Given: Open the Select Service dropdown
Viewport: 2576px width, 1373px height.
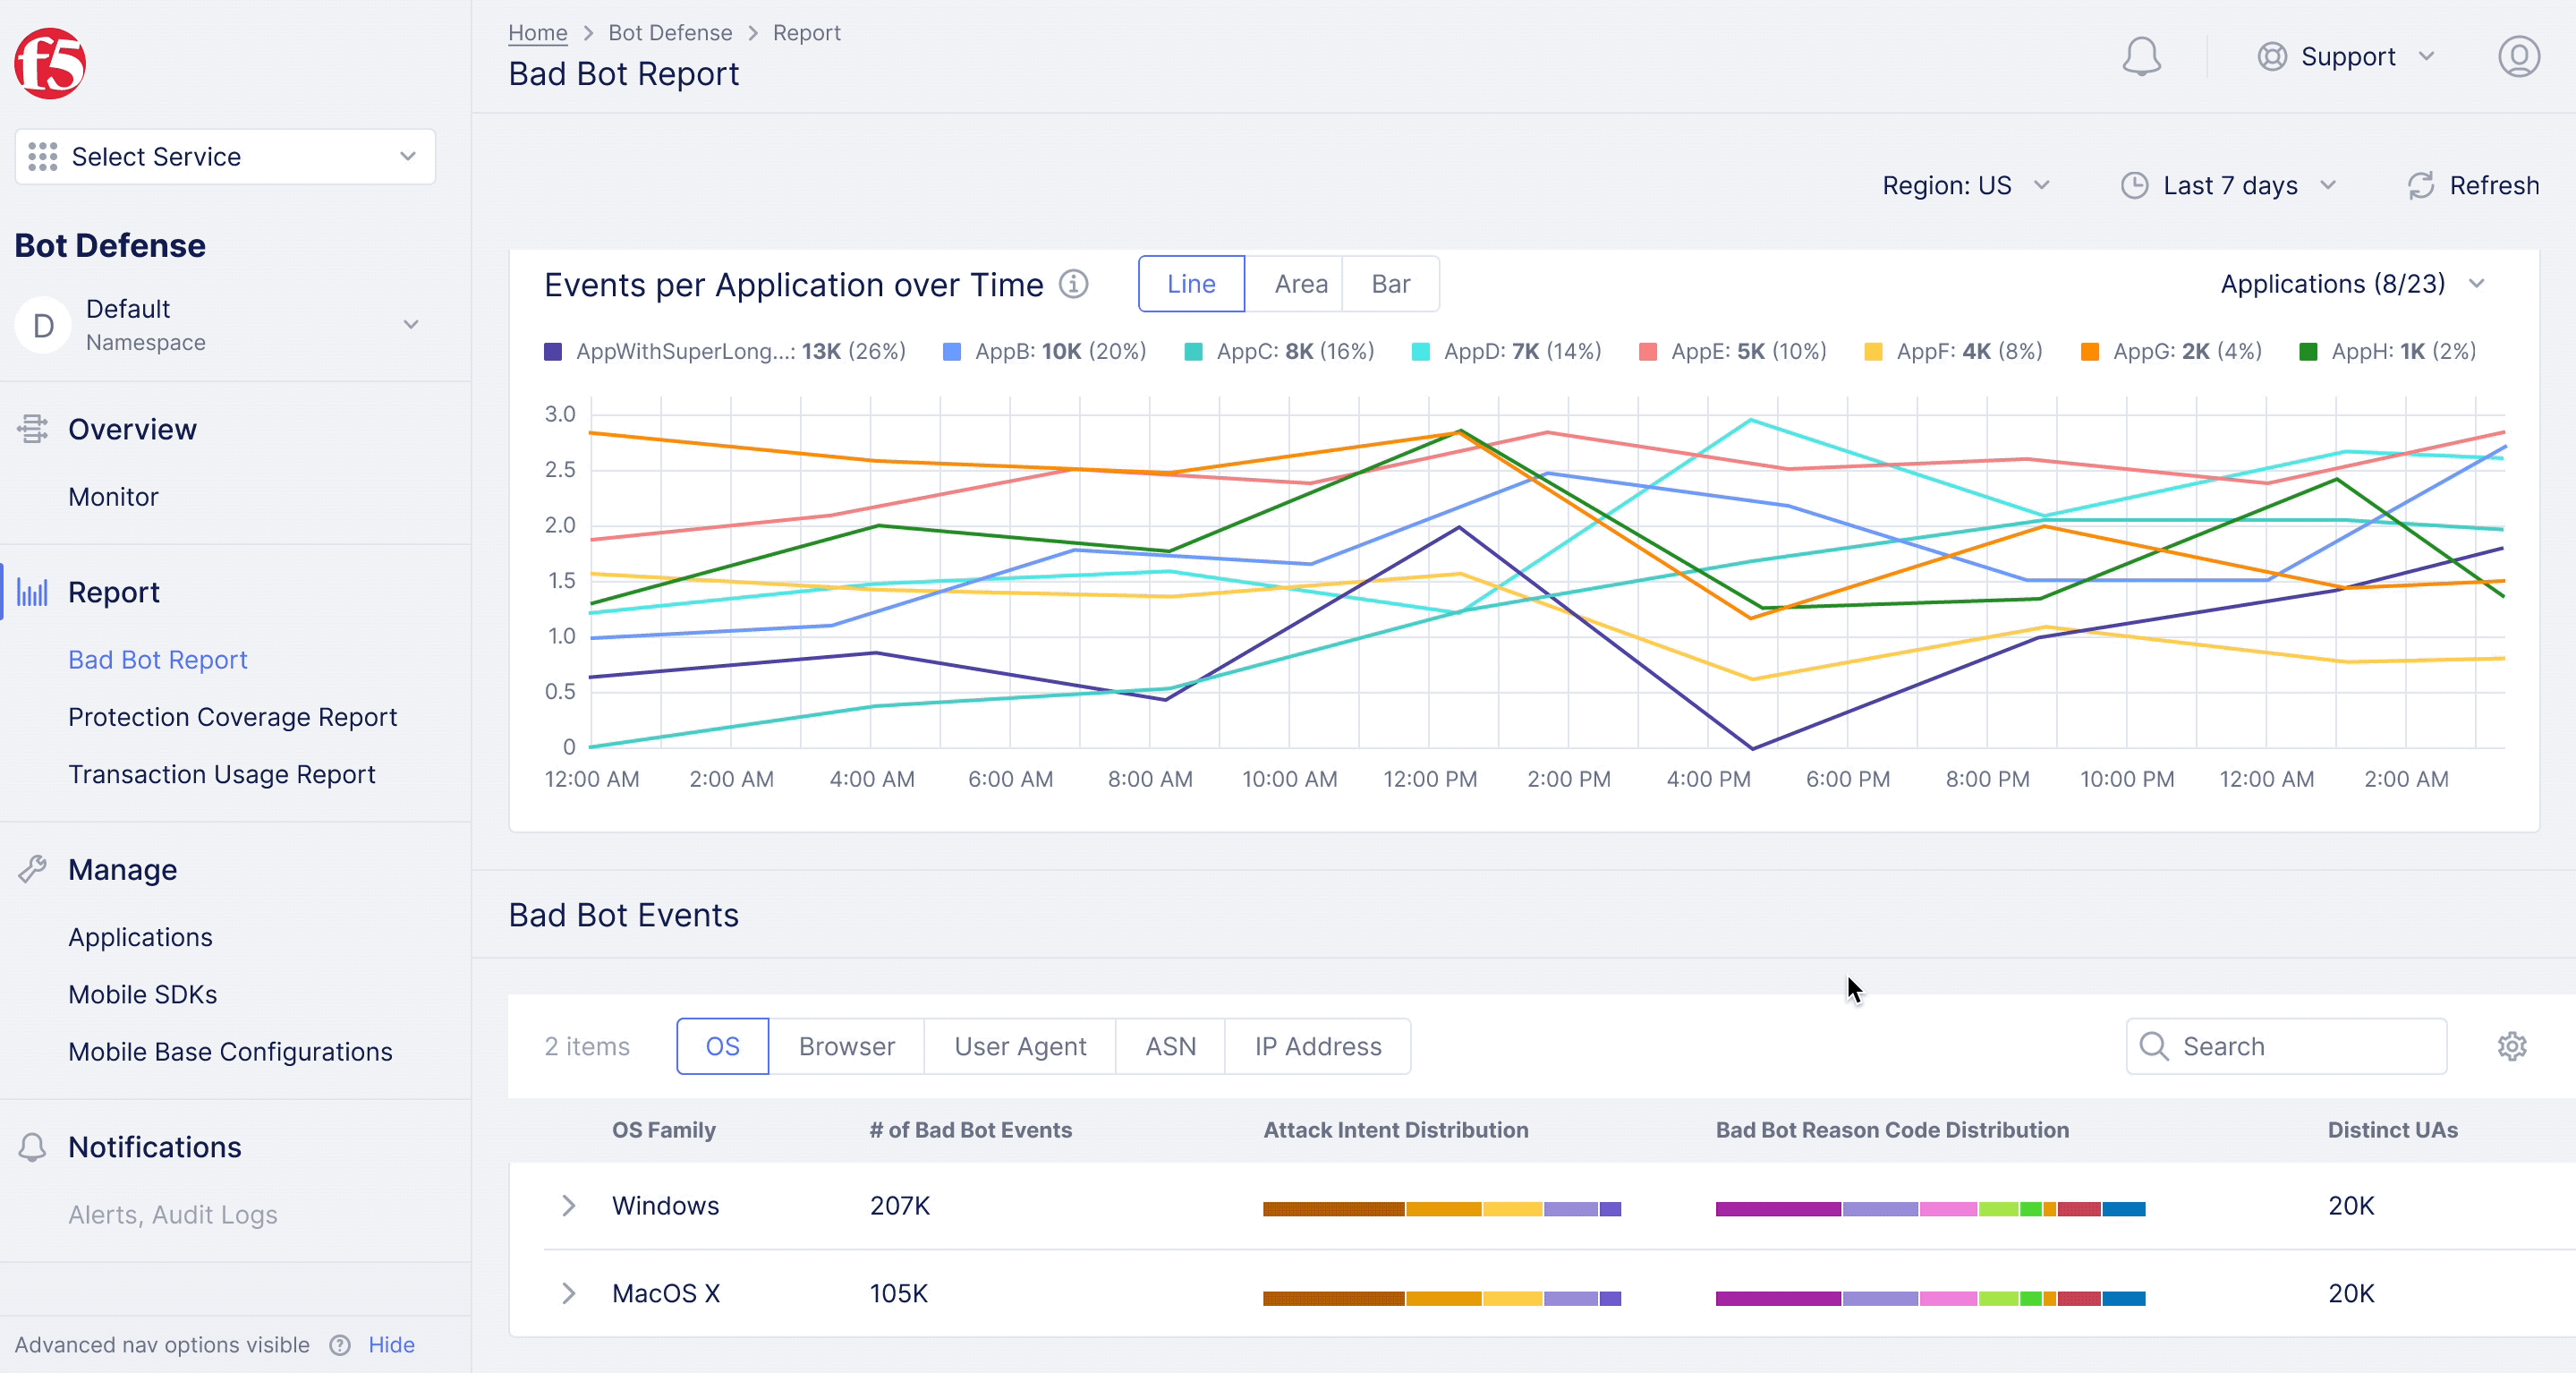Looking at the screenshot, I should point(225,157).
